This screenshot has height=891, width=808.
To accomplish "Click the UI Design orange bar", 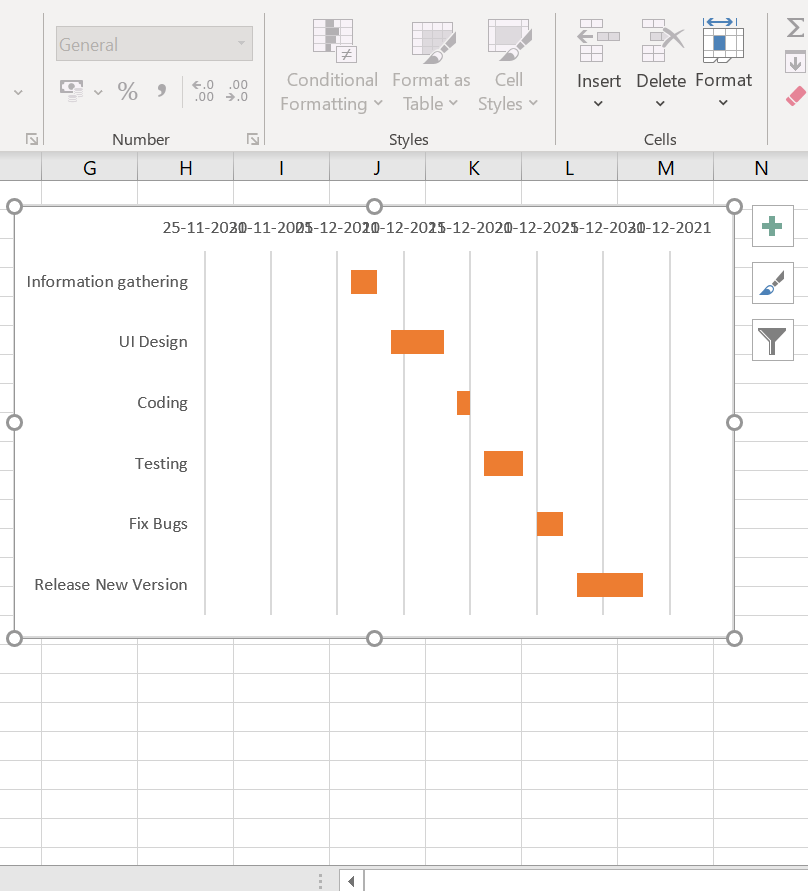I will (417, 342).
